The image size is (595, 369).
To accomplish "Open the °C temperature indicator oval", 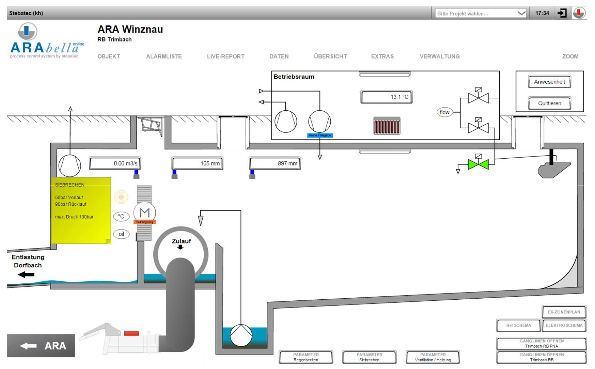I will coord(121,217).
